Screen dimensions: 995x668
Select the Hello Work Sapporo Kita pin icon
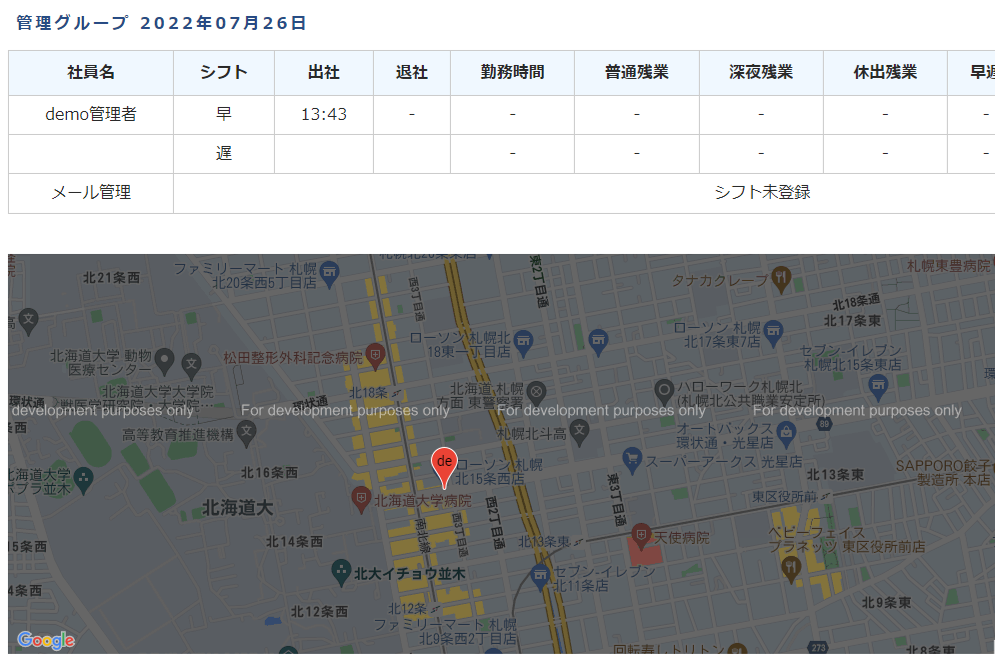tap(664, 391)
